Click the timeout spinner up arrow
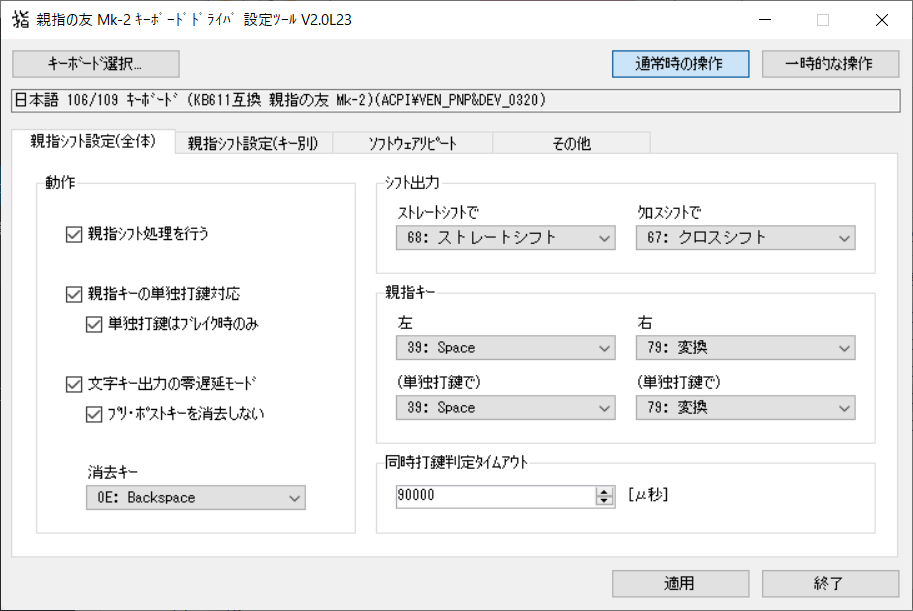 click(x=604, y=492)
